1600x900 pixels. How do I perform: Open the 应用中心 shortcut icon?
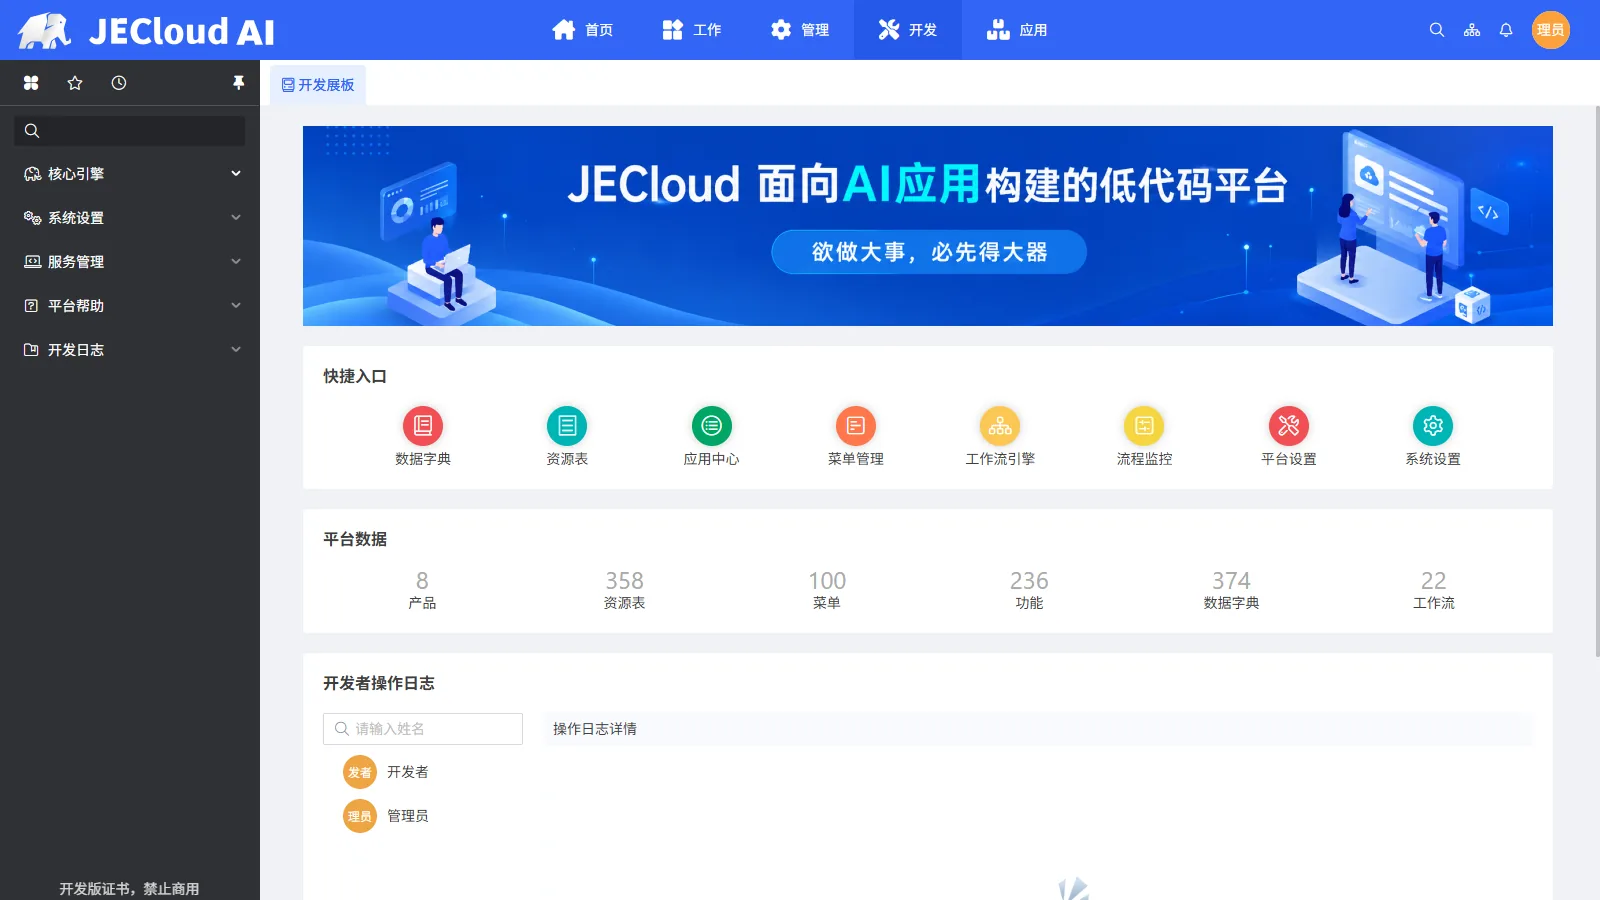(x=711, y=426)
